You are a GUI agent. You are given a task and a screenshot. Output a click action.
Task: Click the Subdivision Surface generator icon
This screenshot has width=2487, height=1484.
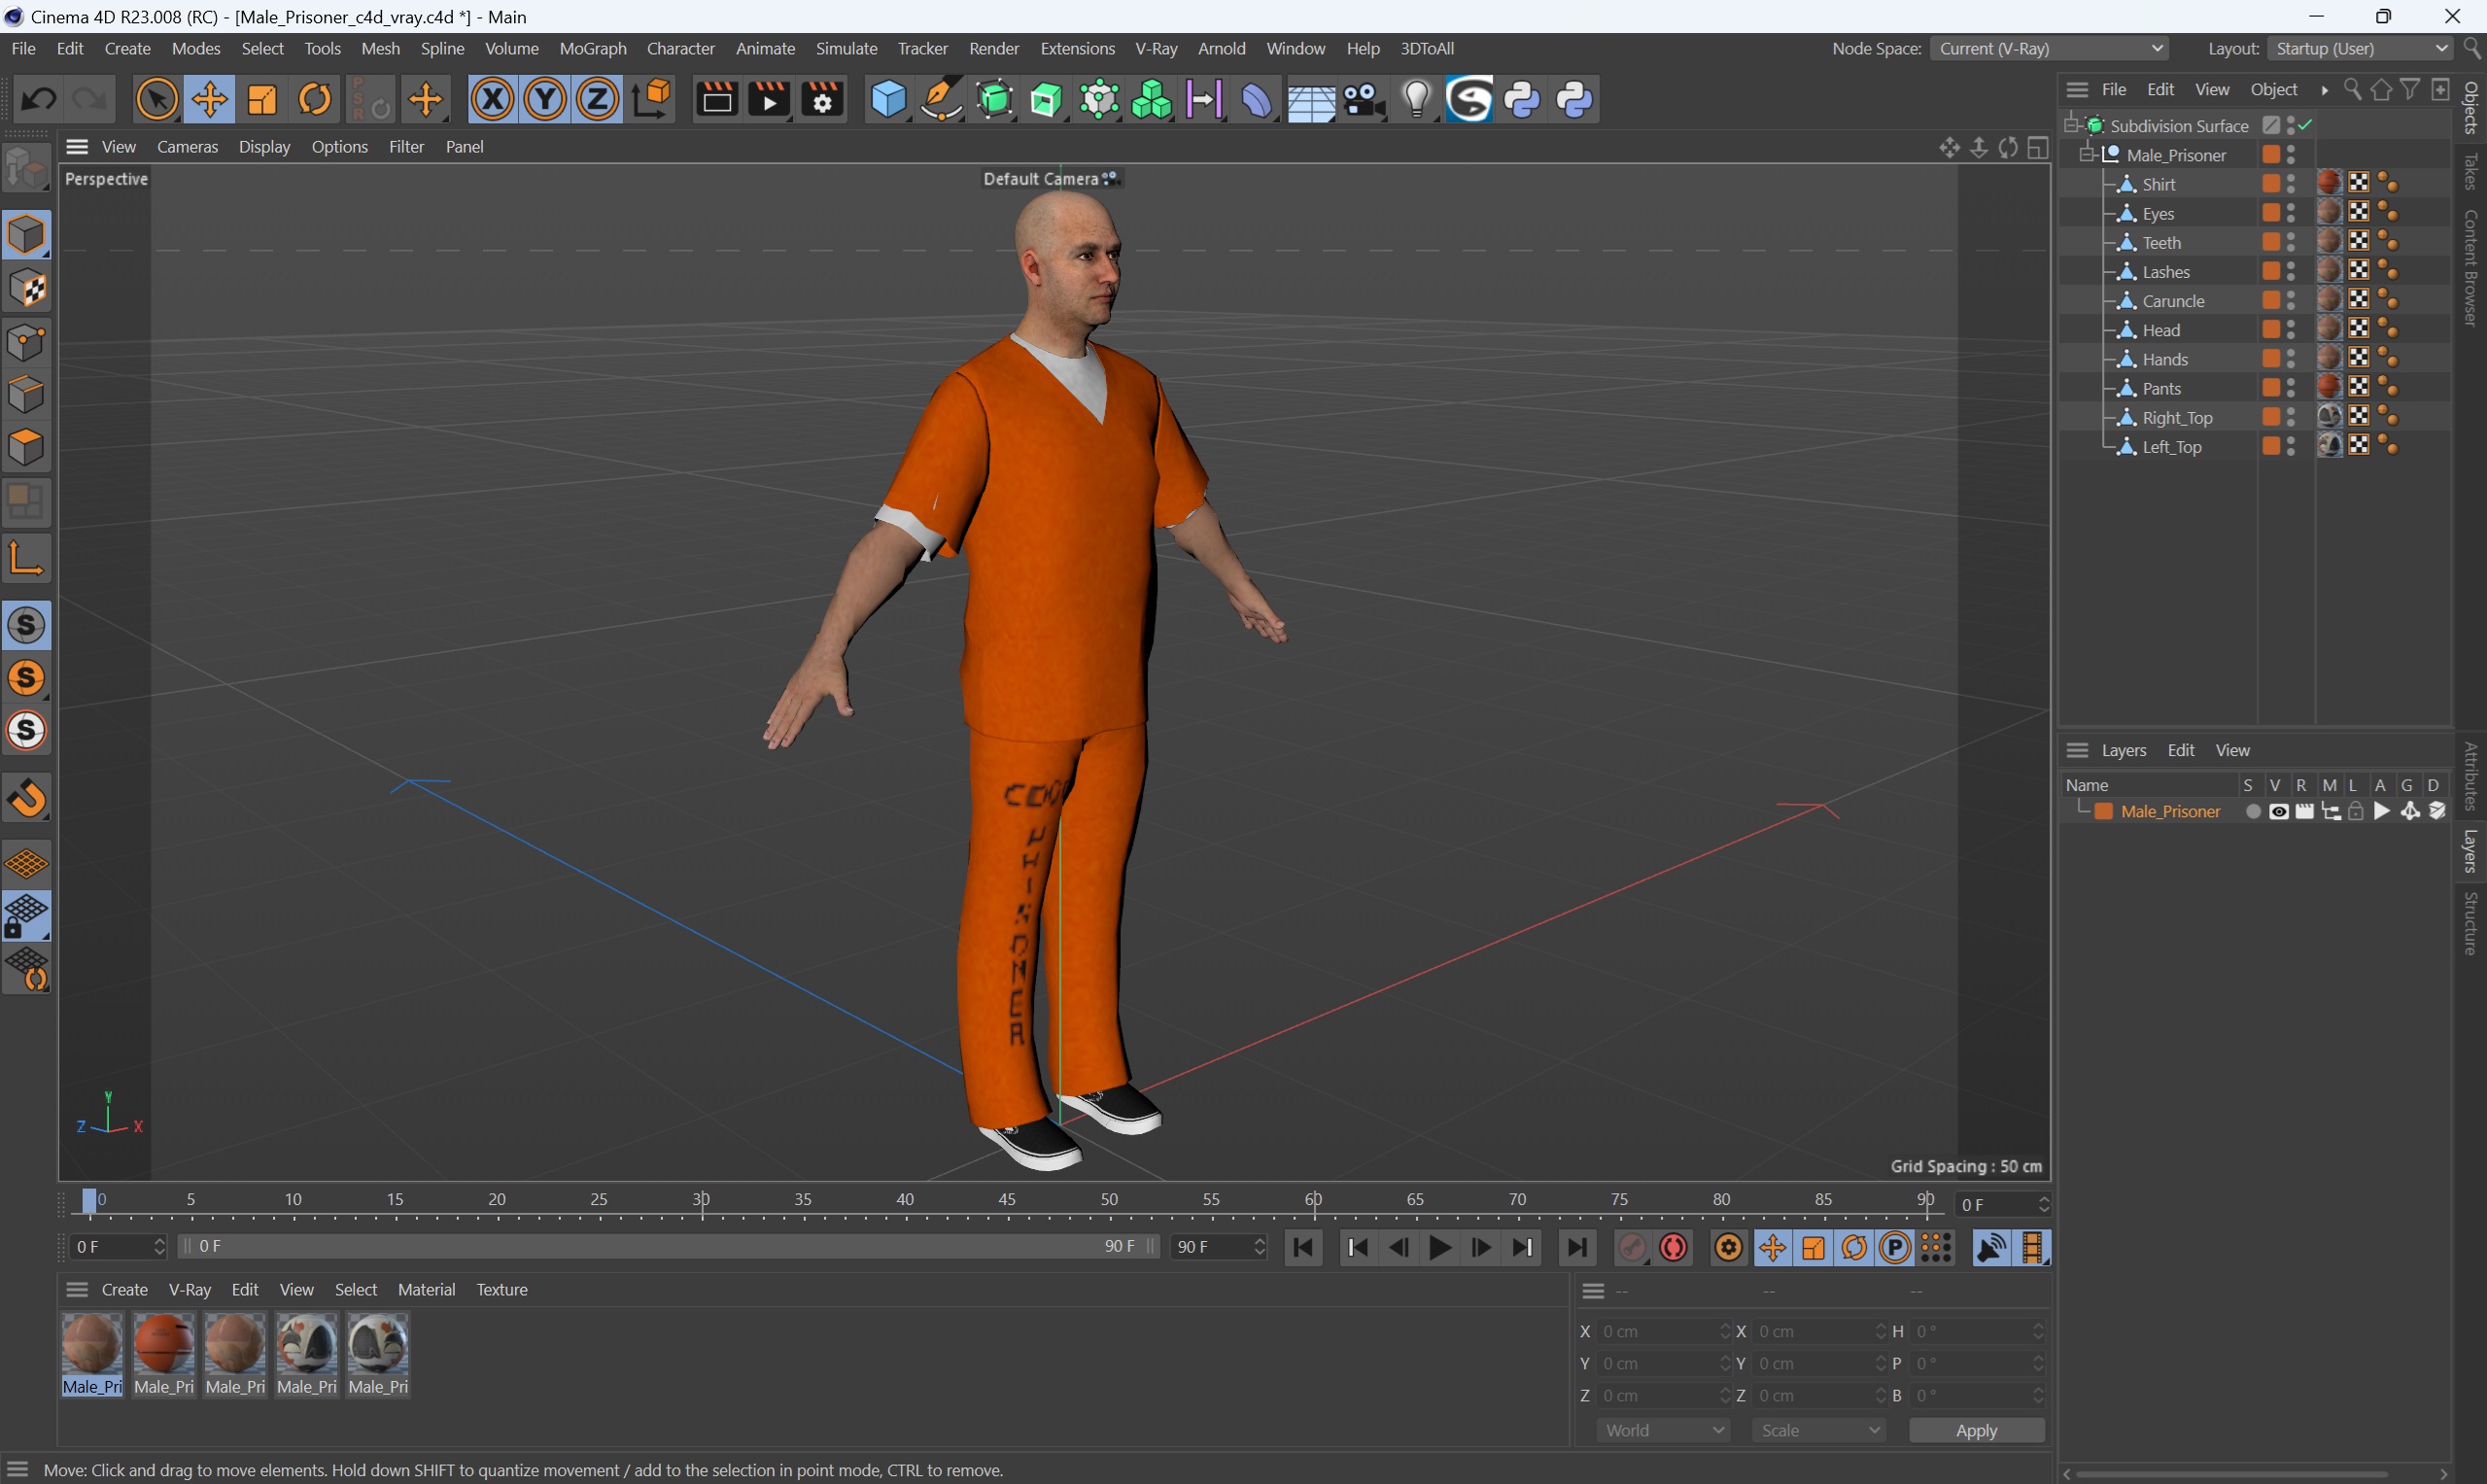click(994, 99)
